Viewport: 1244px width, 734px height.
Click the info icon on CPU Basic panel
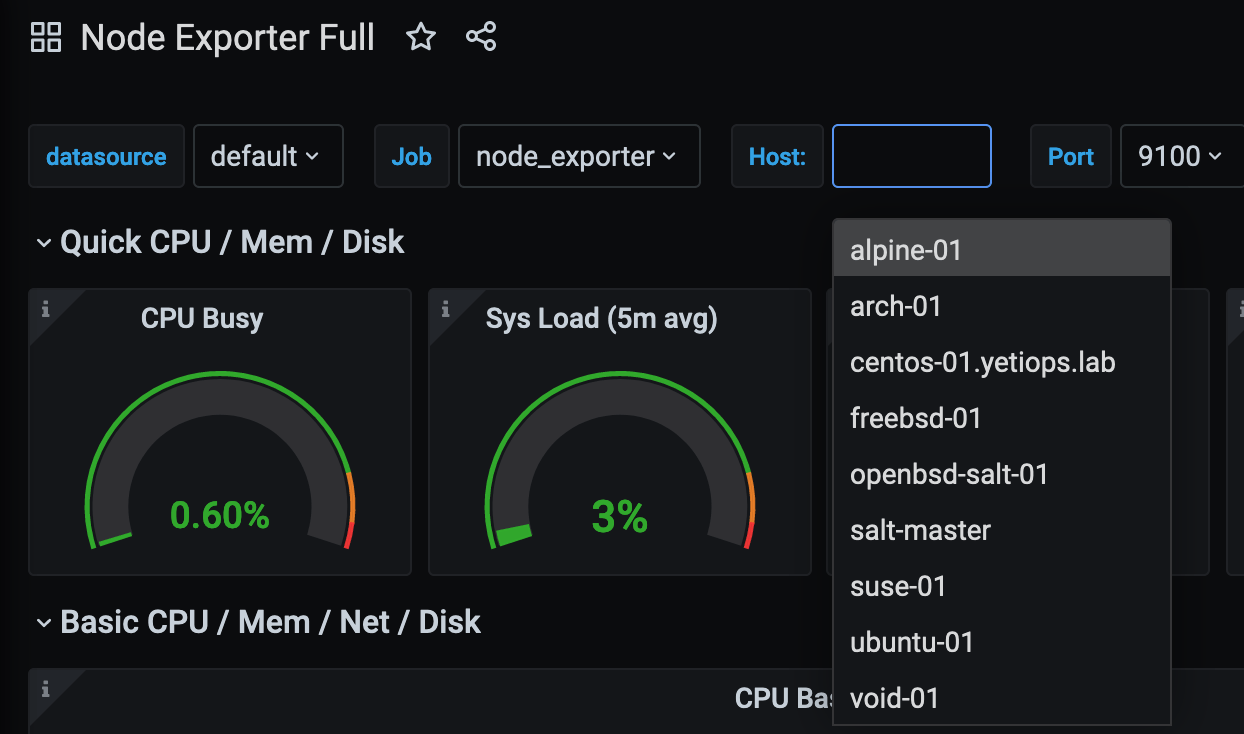tap(44, 688)
